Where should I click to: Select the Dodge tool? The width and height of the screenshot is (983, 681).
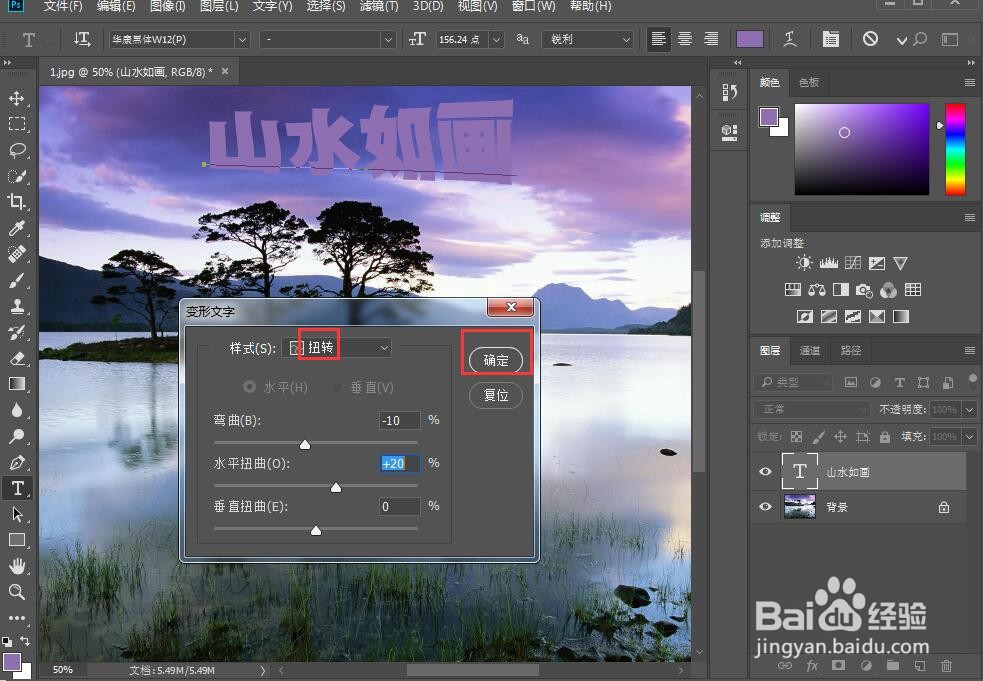click(17, 436)
